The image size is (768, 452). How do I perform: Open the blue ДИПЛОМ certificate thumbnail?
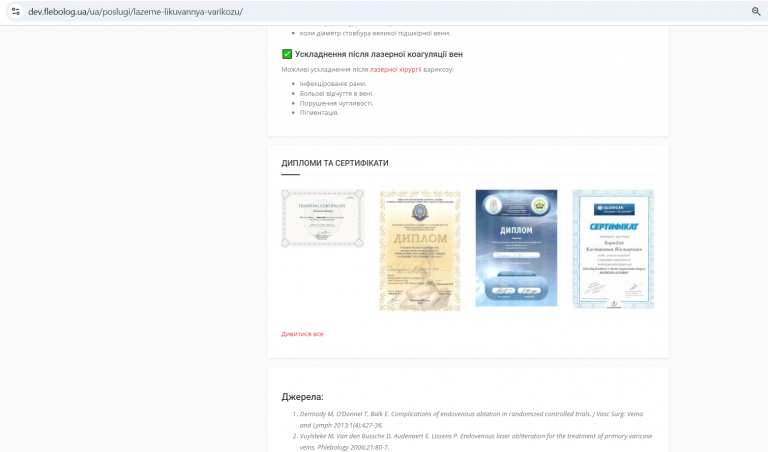click(516, 248)
